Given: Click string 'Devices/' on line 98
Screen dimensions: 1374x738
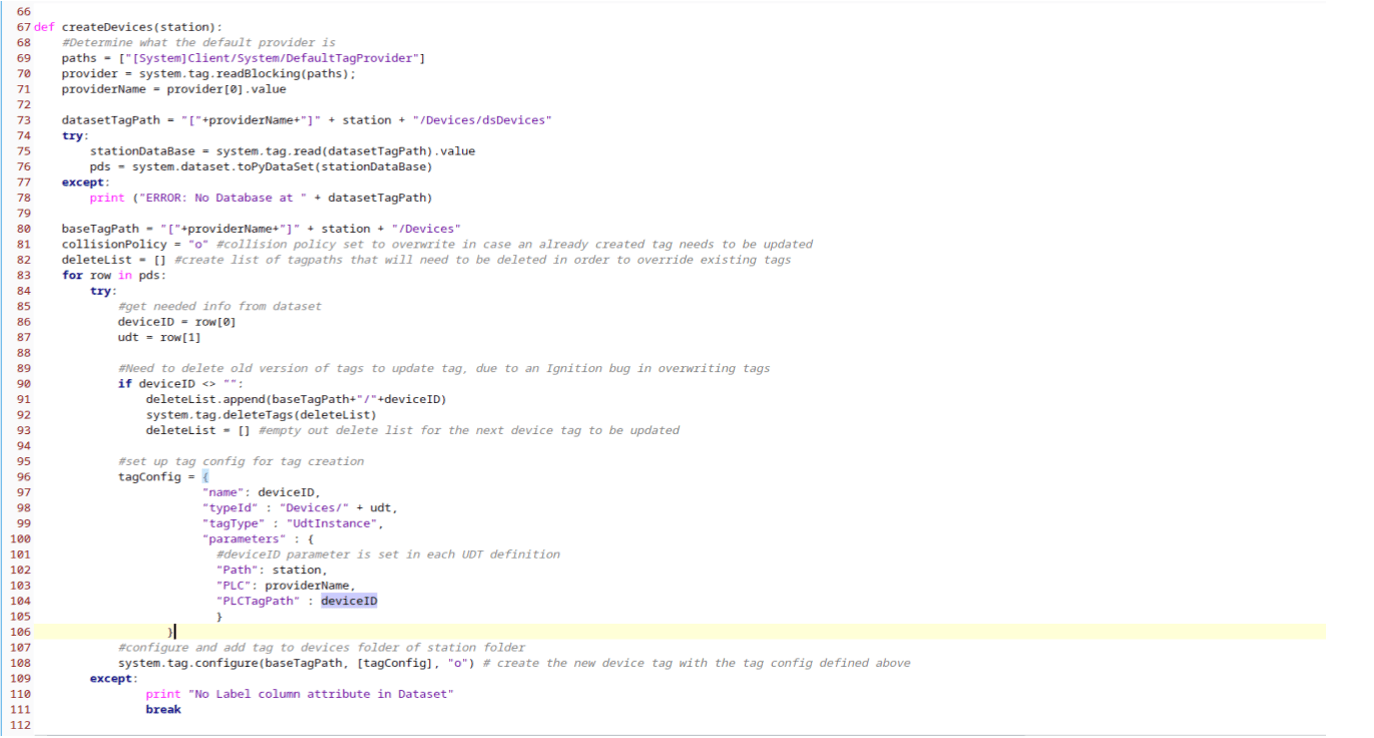Looking at the screenshot, I should coord(315,507).
